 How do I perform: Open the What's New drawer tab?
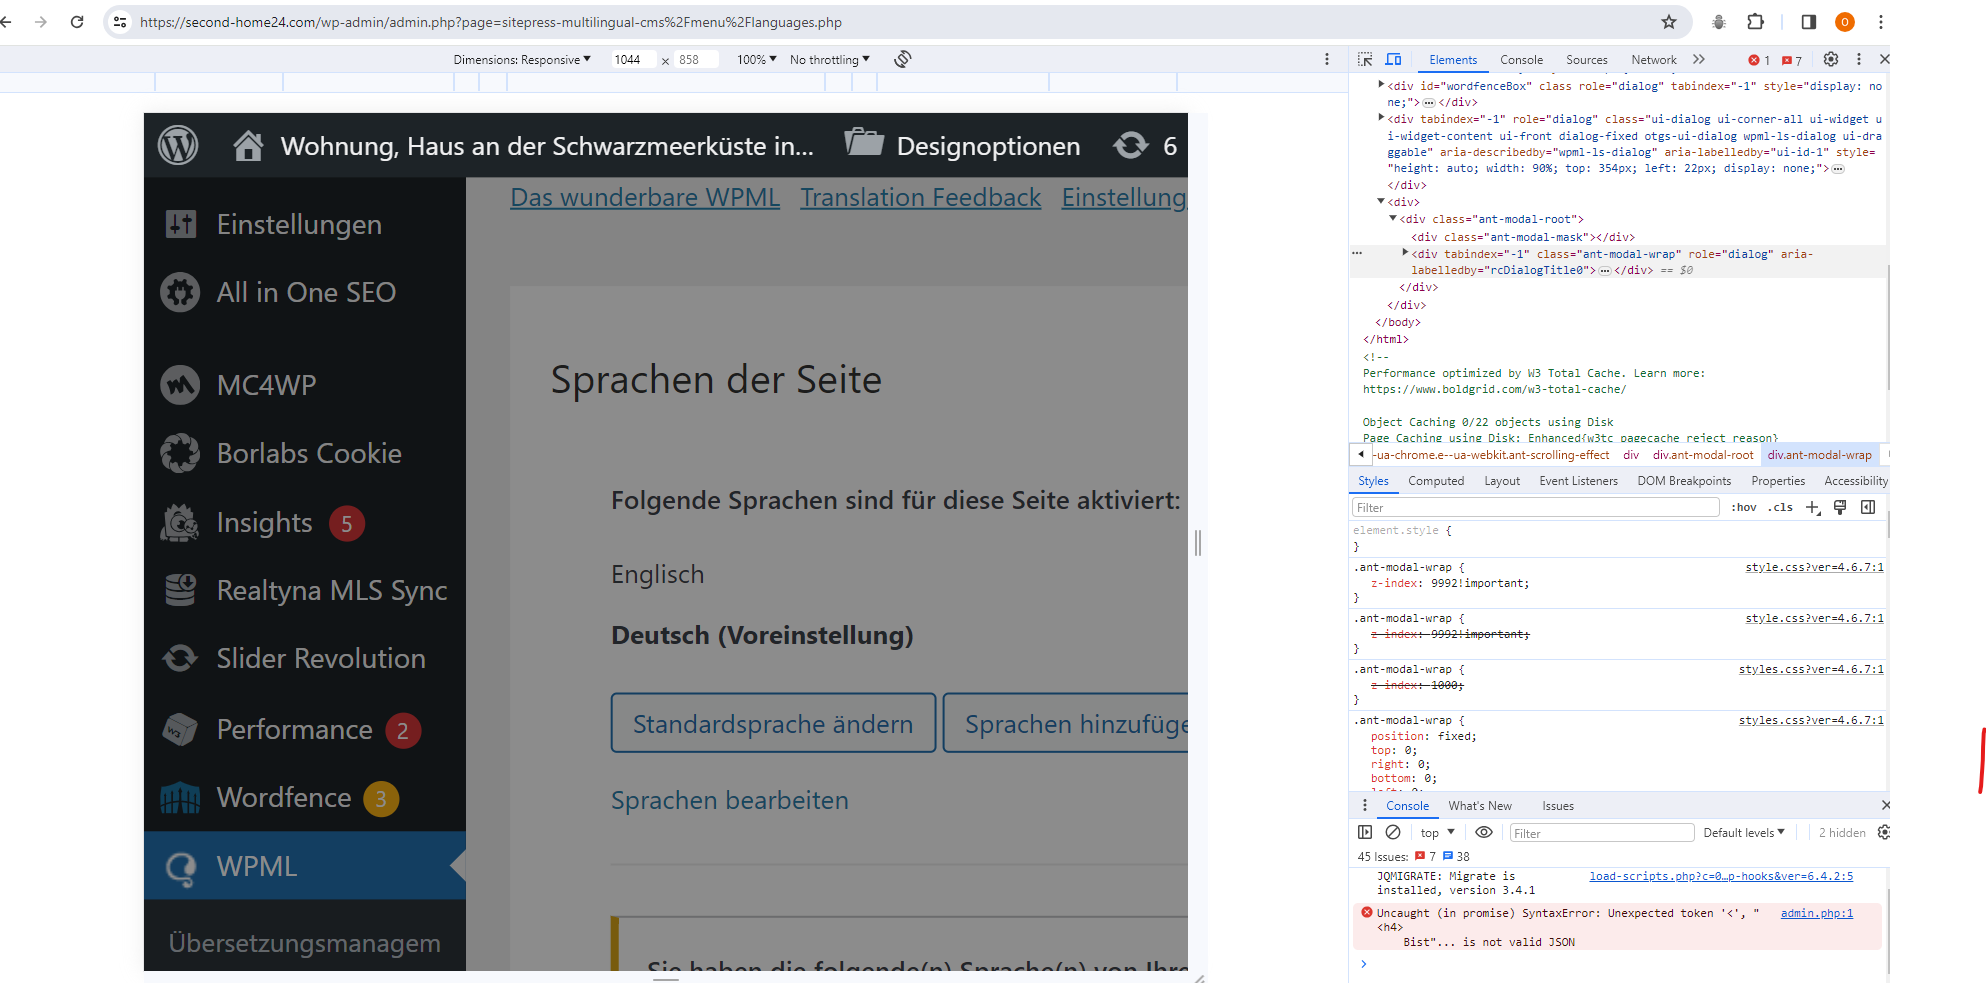coord(1480,806)
